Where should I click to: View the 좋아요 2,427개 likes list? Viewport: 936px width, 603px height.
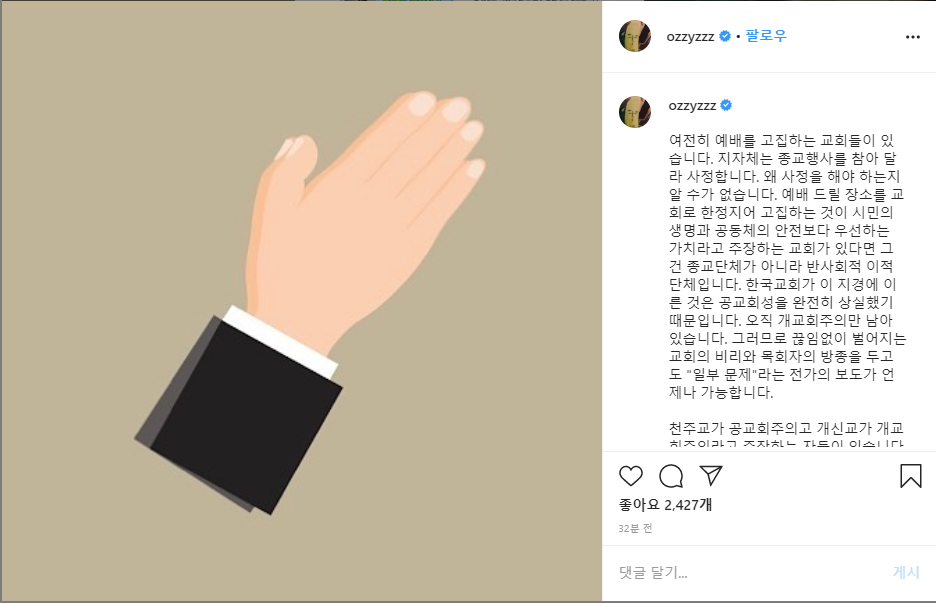point(665,504)
